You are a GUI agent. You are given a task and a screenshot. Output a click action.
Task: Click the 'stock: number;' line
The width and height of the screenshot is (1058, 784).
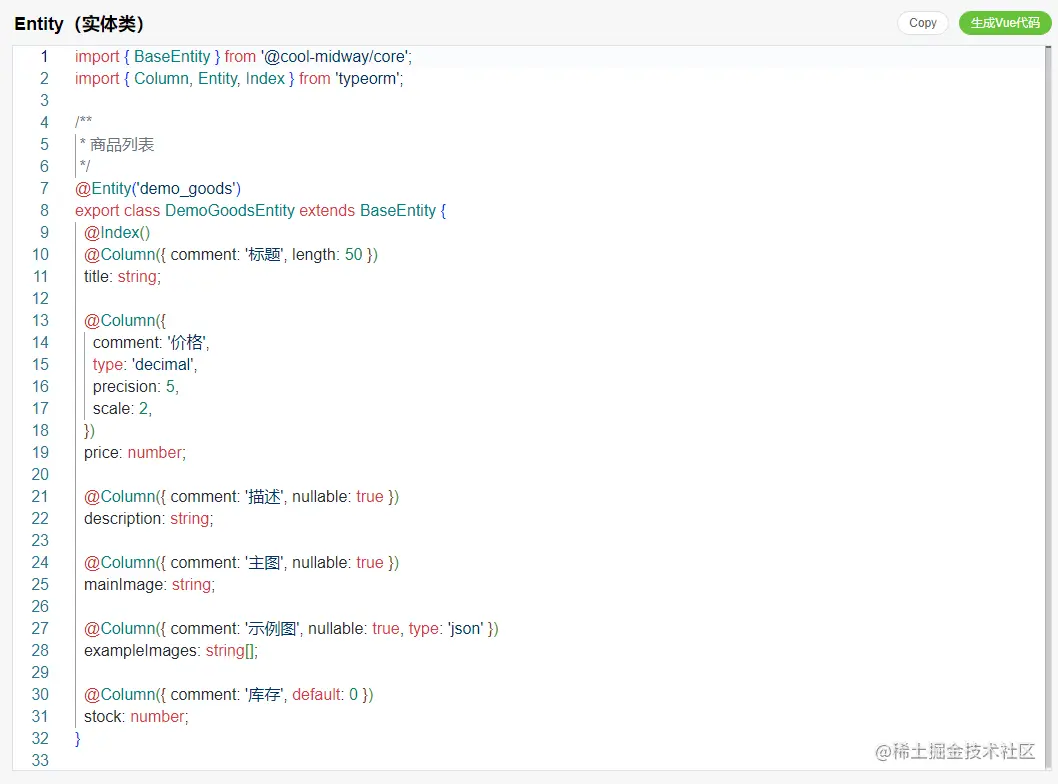tap(136, 717)
